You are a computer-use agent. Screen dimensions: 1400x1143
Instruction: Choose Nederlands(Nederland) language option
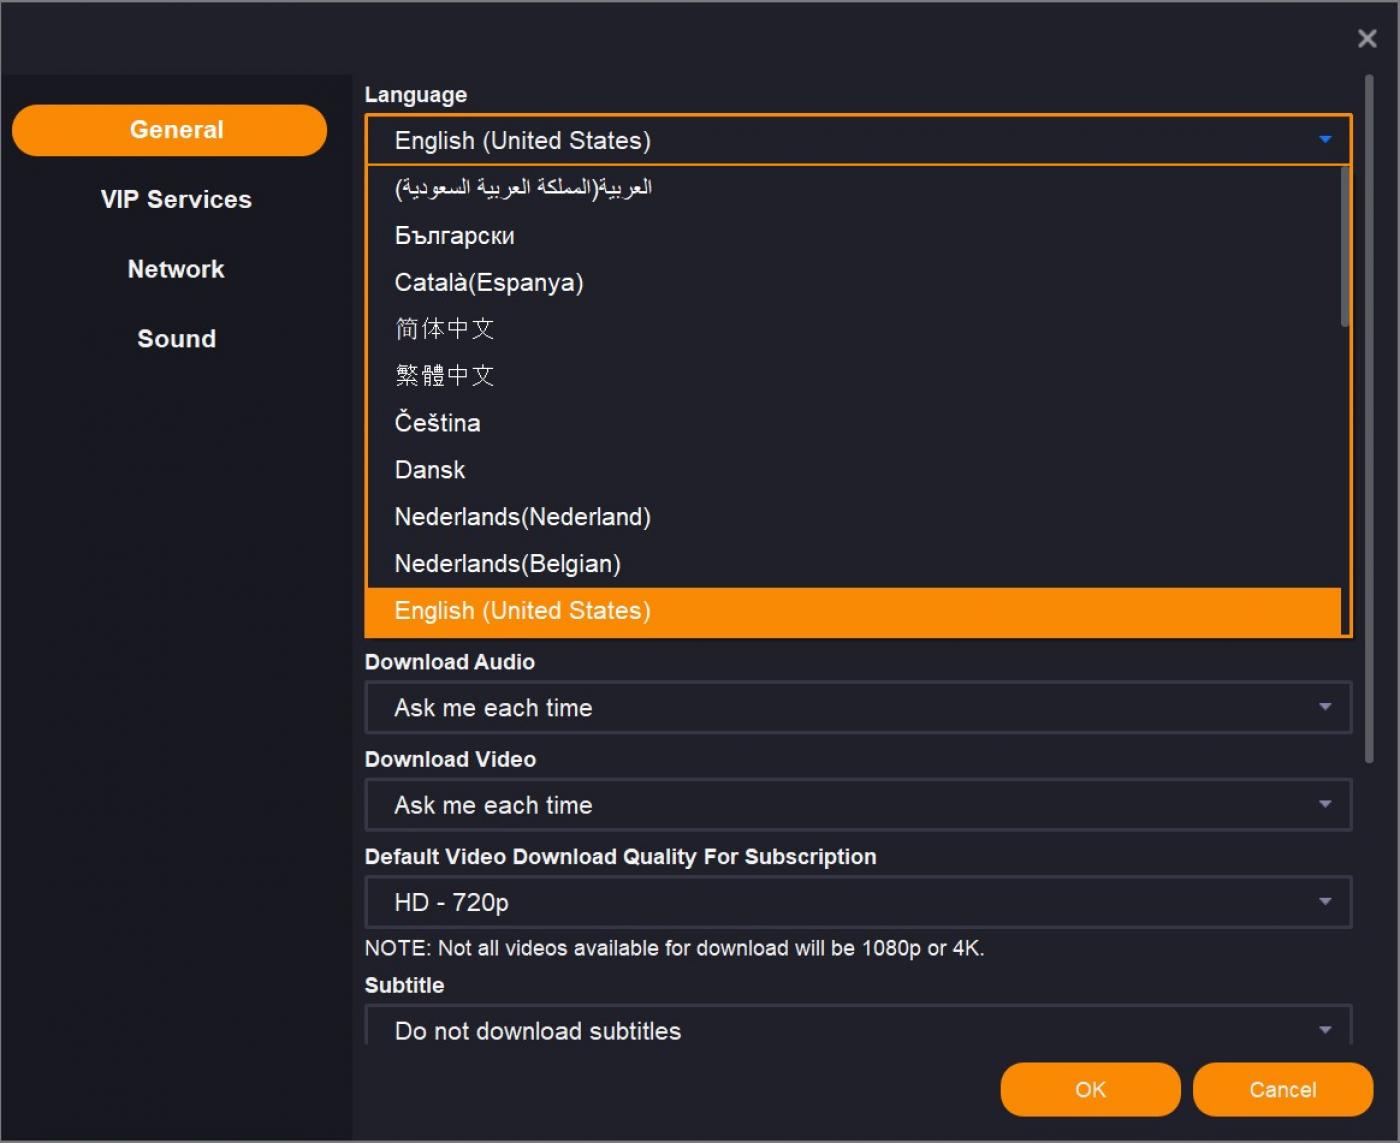click(x=523, y=517)
